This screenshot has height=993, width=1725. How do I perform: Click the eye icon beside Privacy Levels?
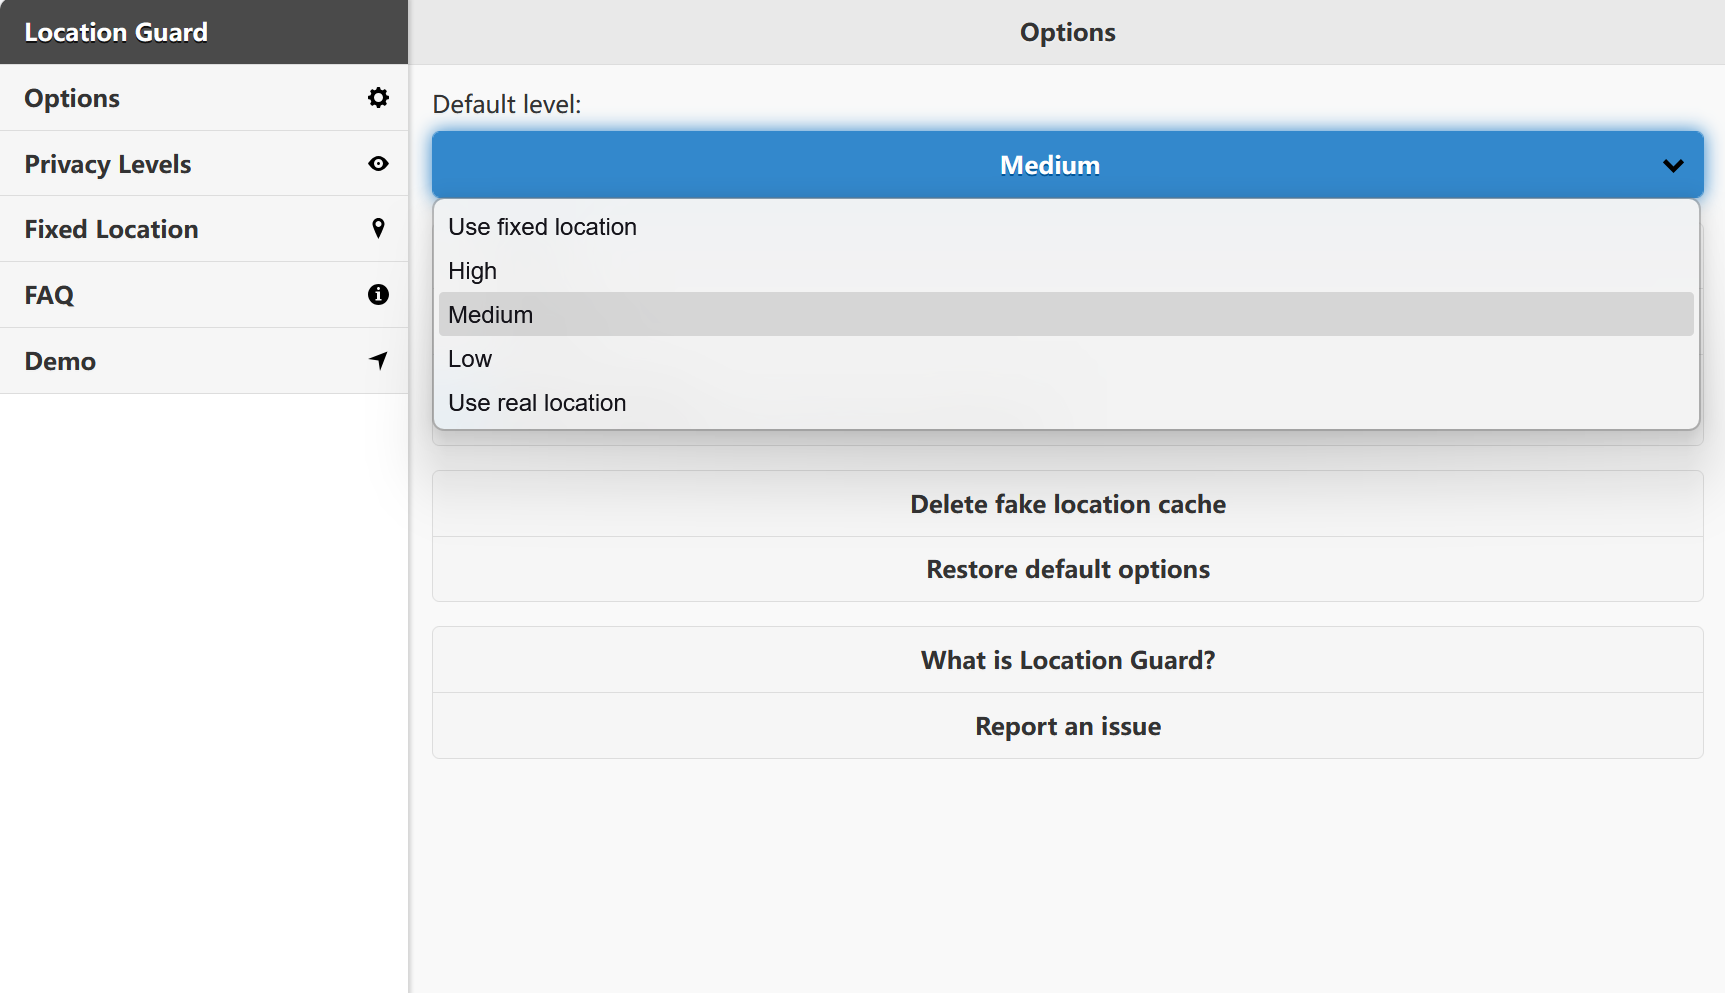point(378,163)
